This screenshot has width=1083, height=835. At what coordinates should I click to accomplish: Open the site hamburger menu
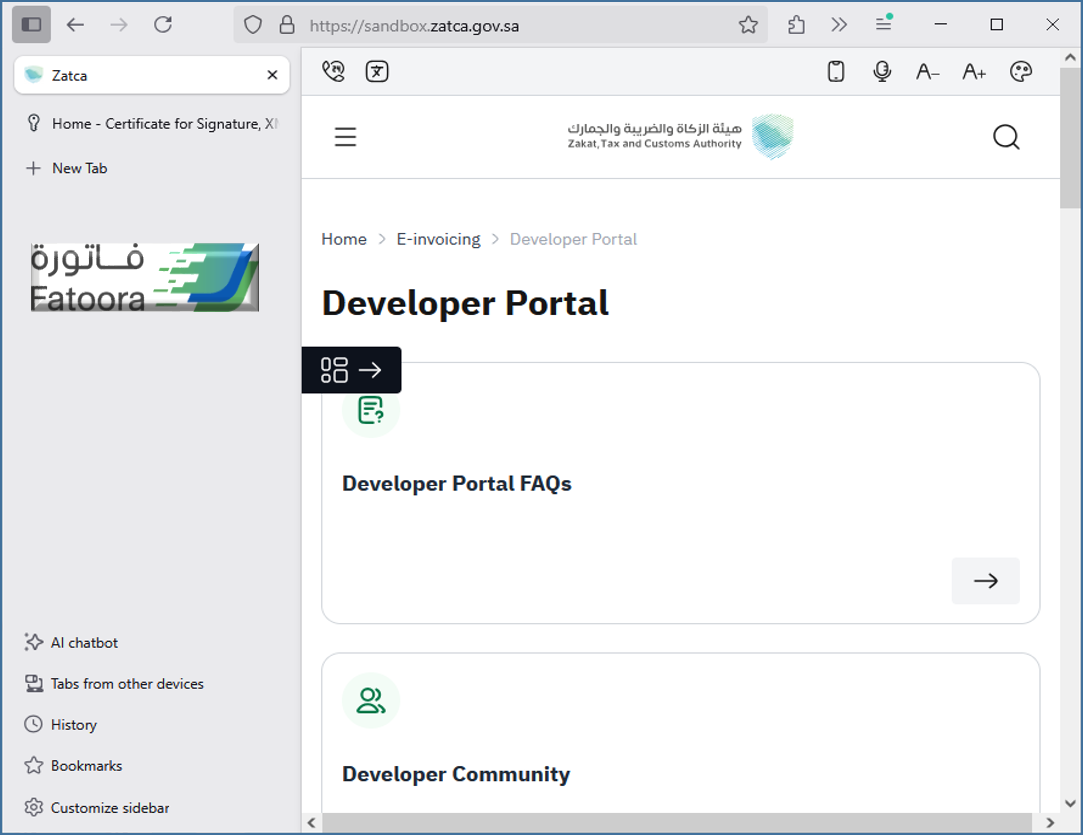(x=345, y=137)
